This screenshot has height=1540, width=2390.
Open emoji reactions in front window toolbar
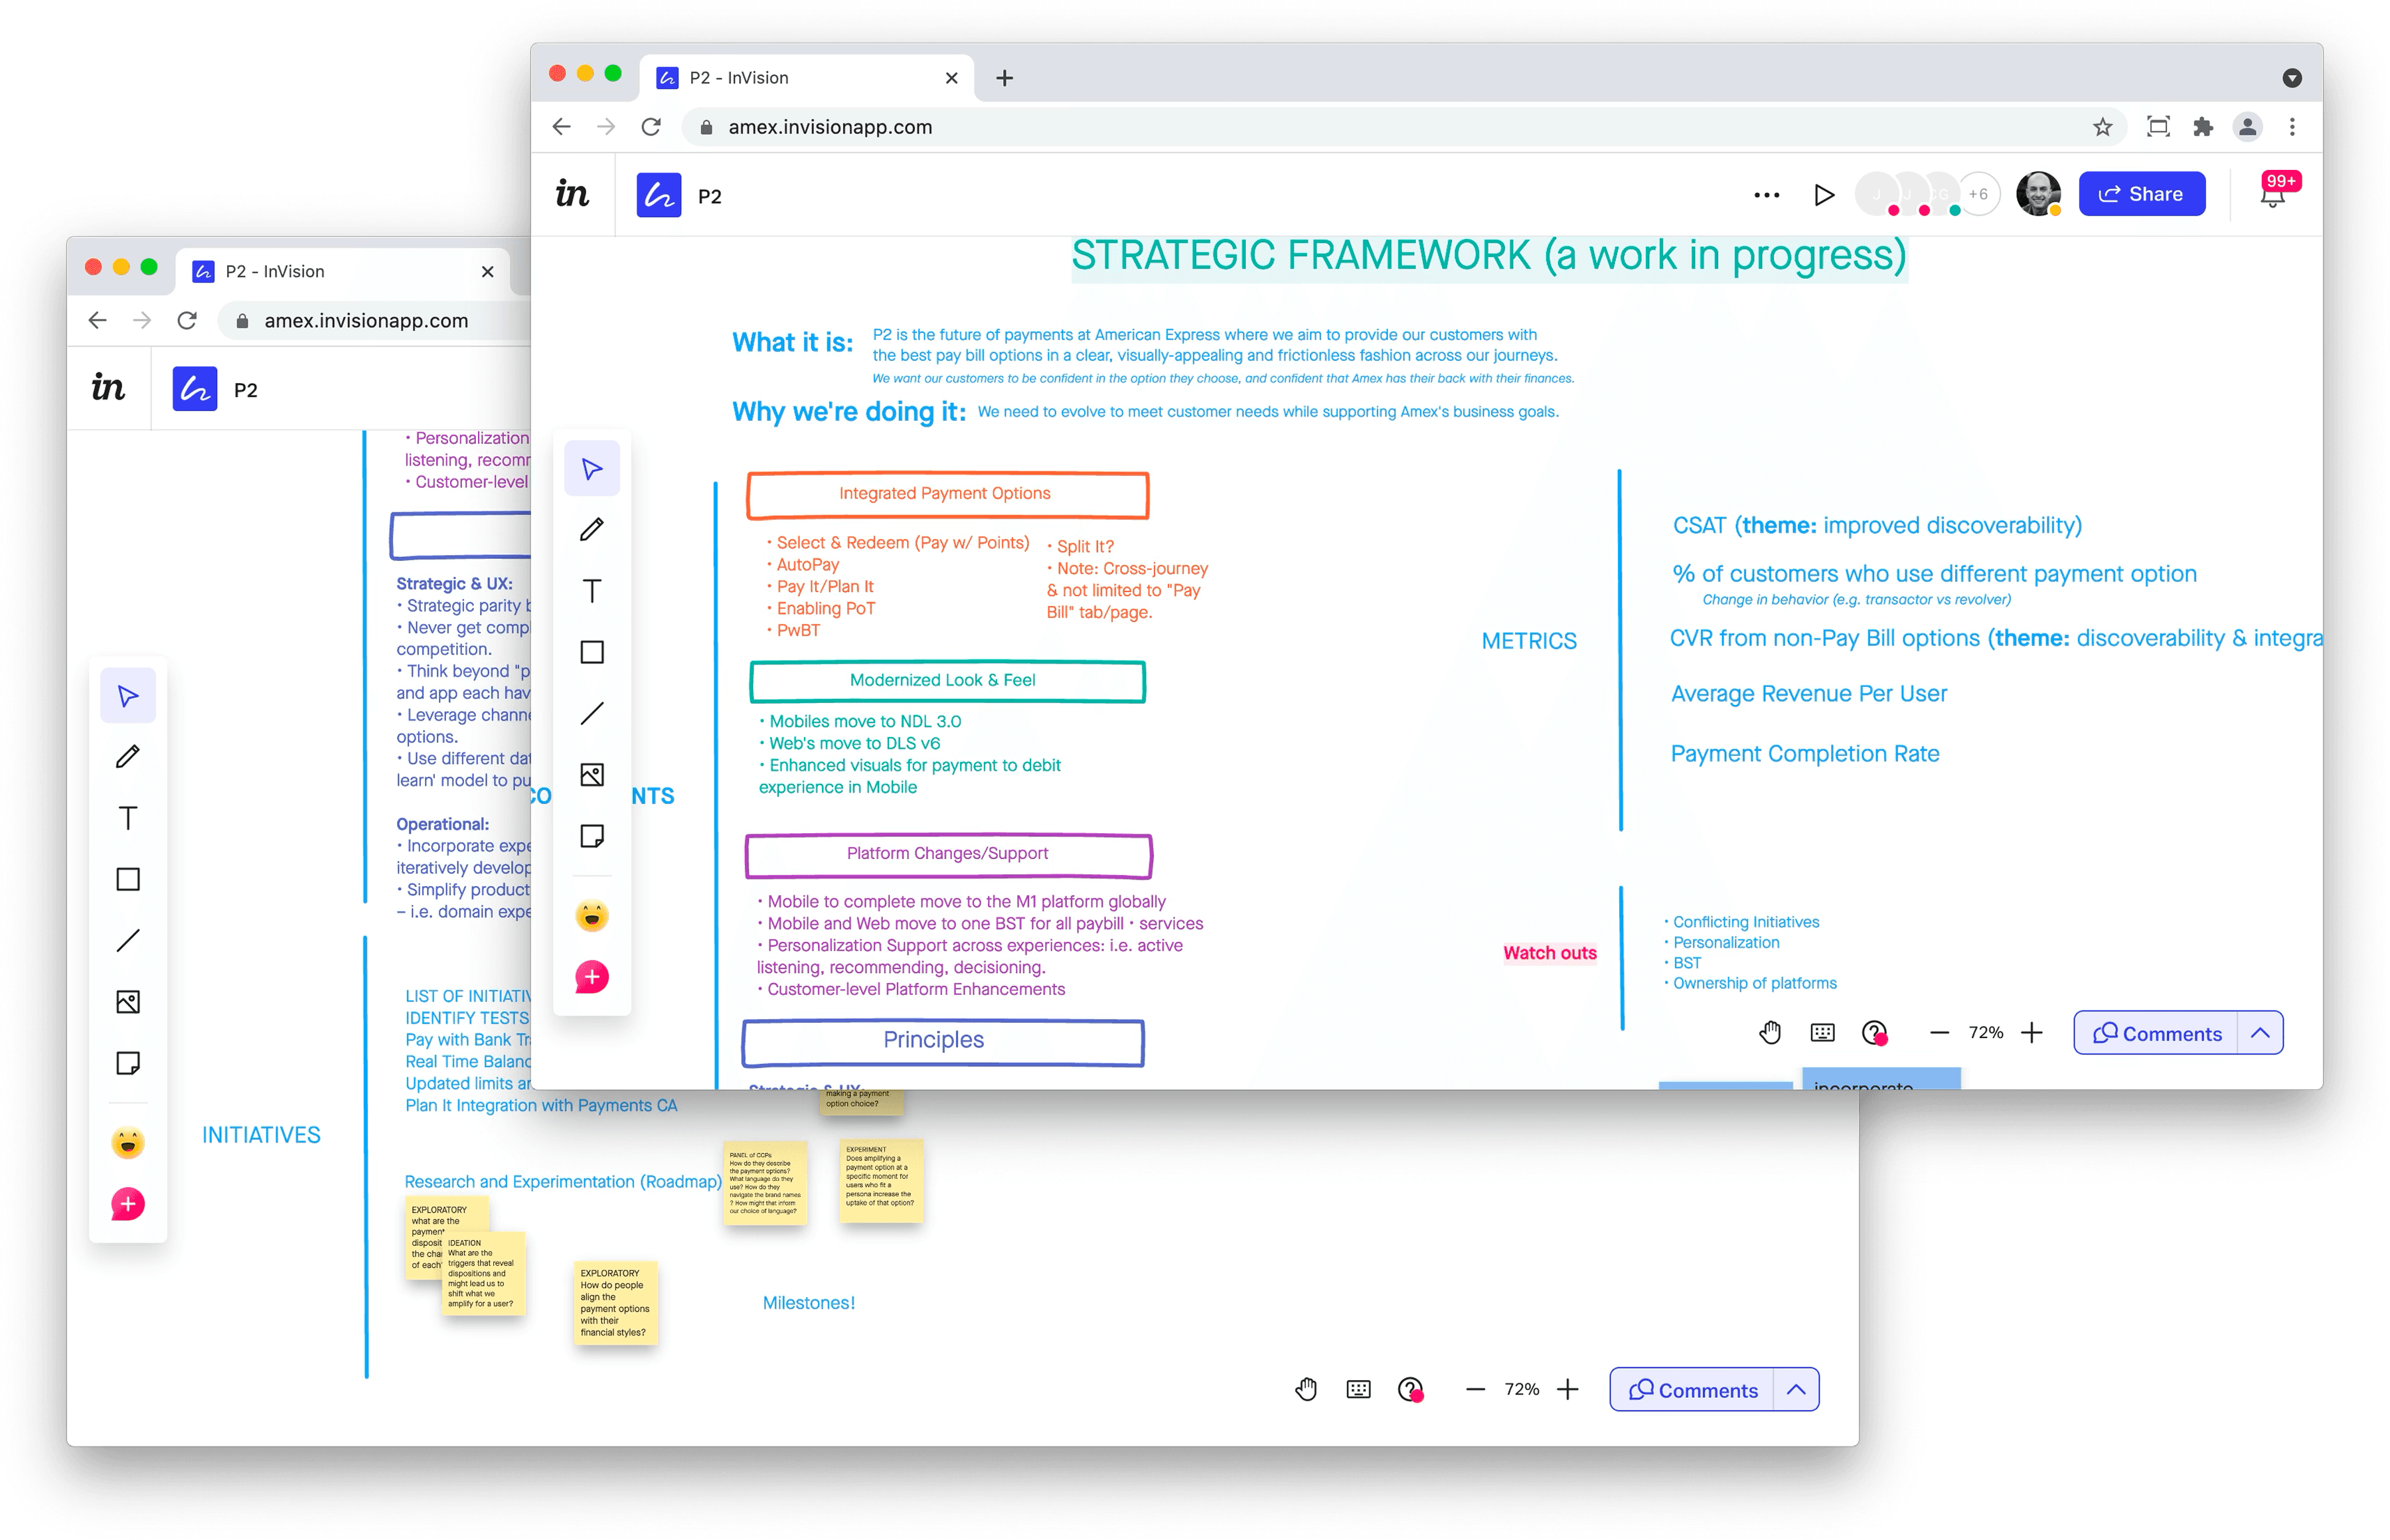(x=592, y=916)
